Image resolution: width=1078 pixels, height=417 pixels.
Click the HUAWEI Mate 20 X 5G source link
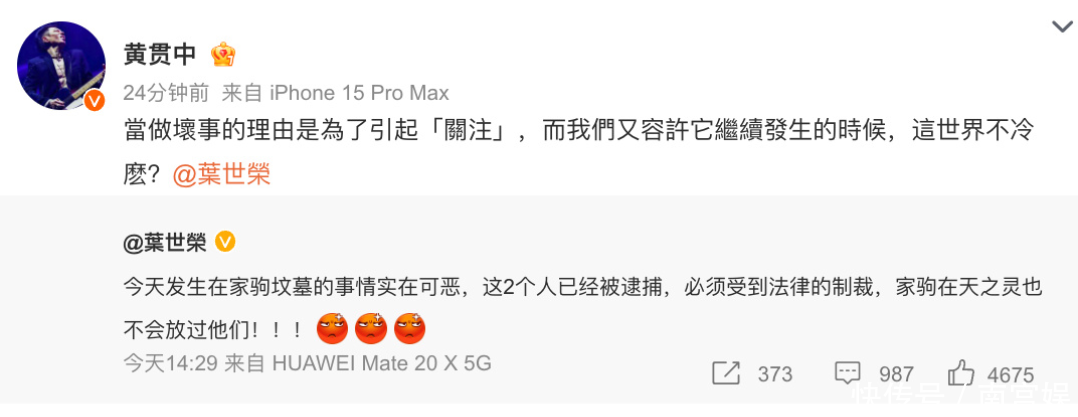click(x=382, y=363)
